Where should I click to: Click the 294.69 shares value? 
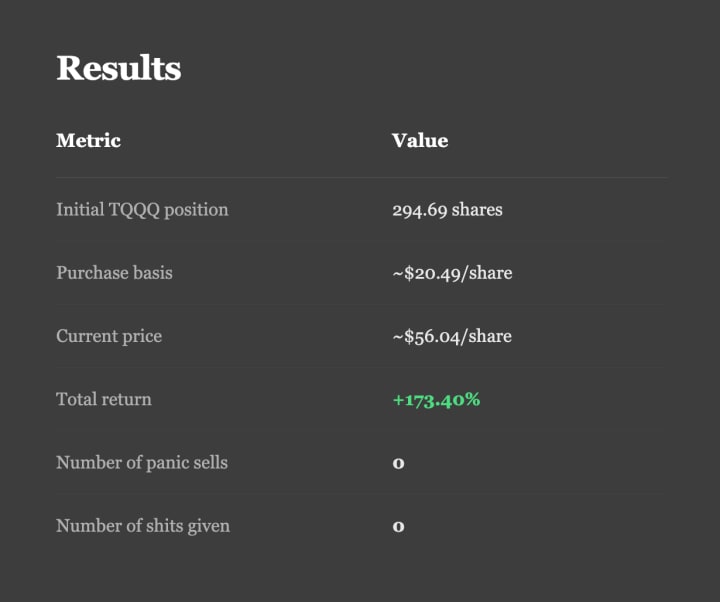[x=447, y=210]
